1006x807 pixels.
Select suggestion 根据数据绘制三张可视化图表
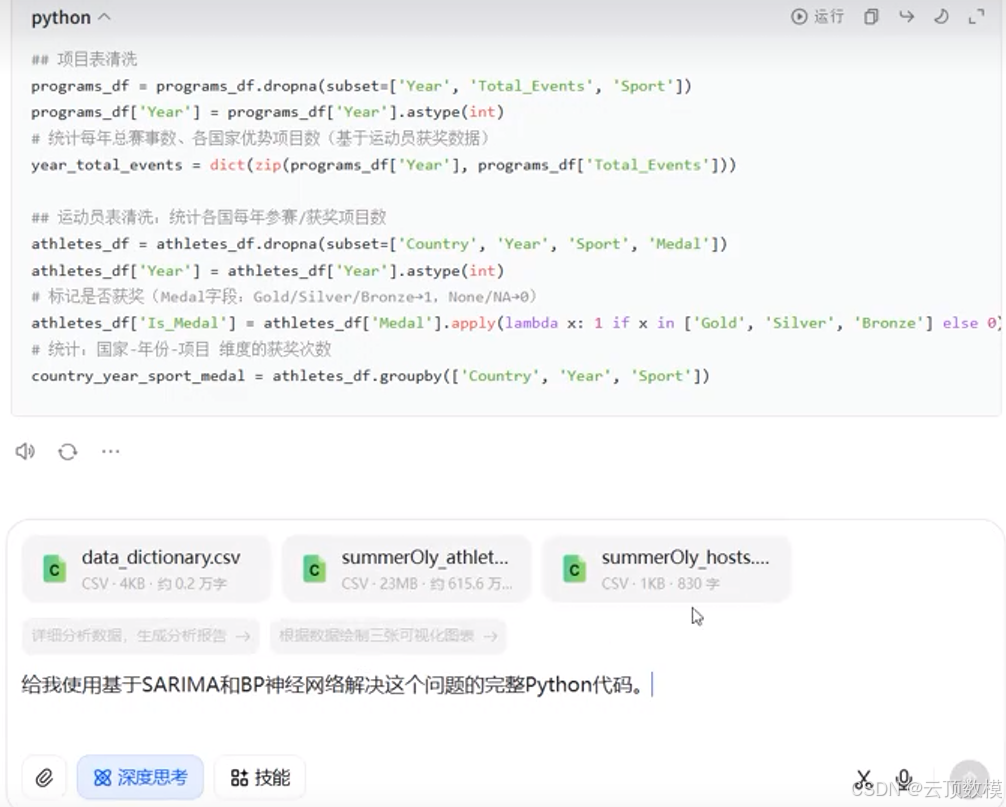coord(388,636)
